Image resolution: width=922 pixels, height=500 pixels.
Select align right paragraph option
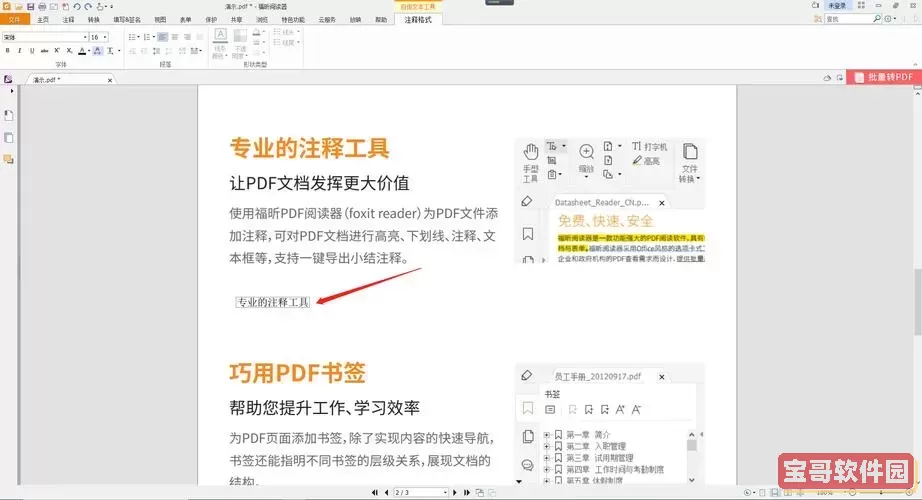click(187, 37)
